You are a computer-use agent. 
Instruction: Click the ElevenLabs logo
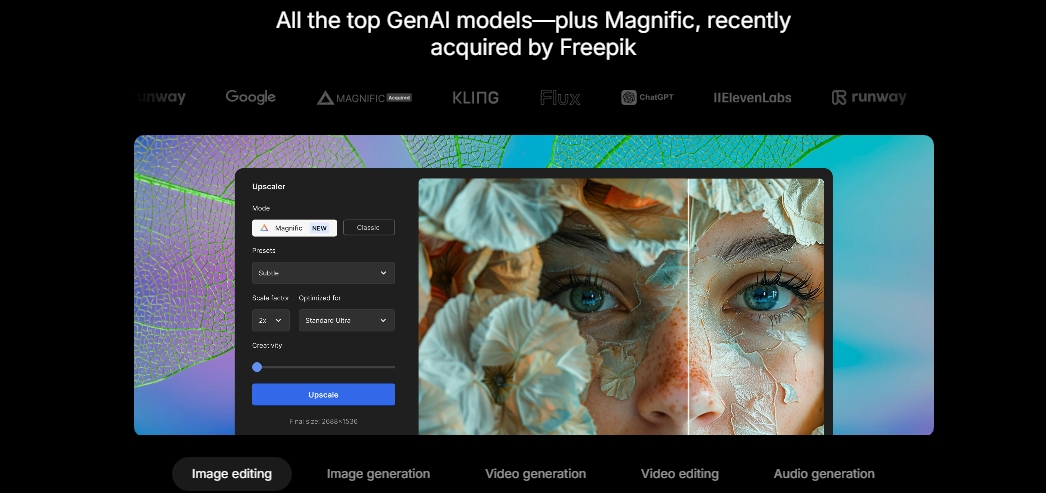[752, 98]
